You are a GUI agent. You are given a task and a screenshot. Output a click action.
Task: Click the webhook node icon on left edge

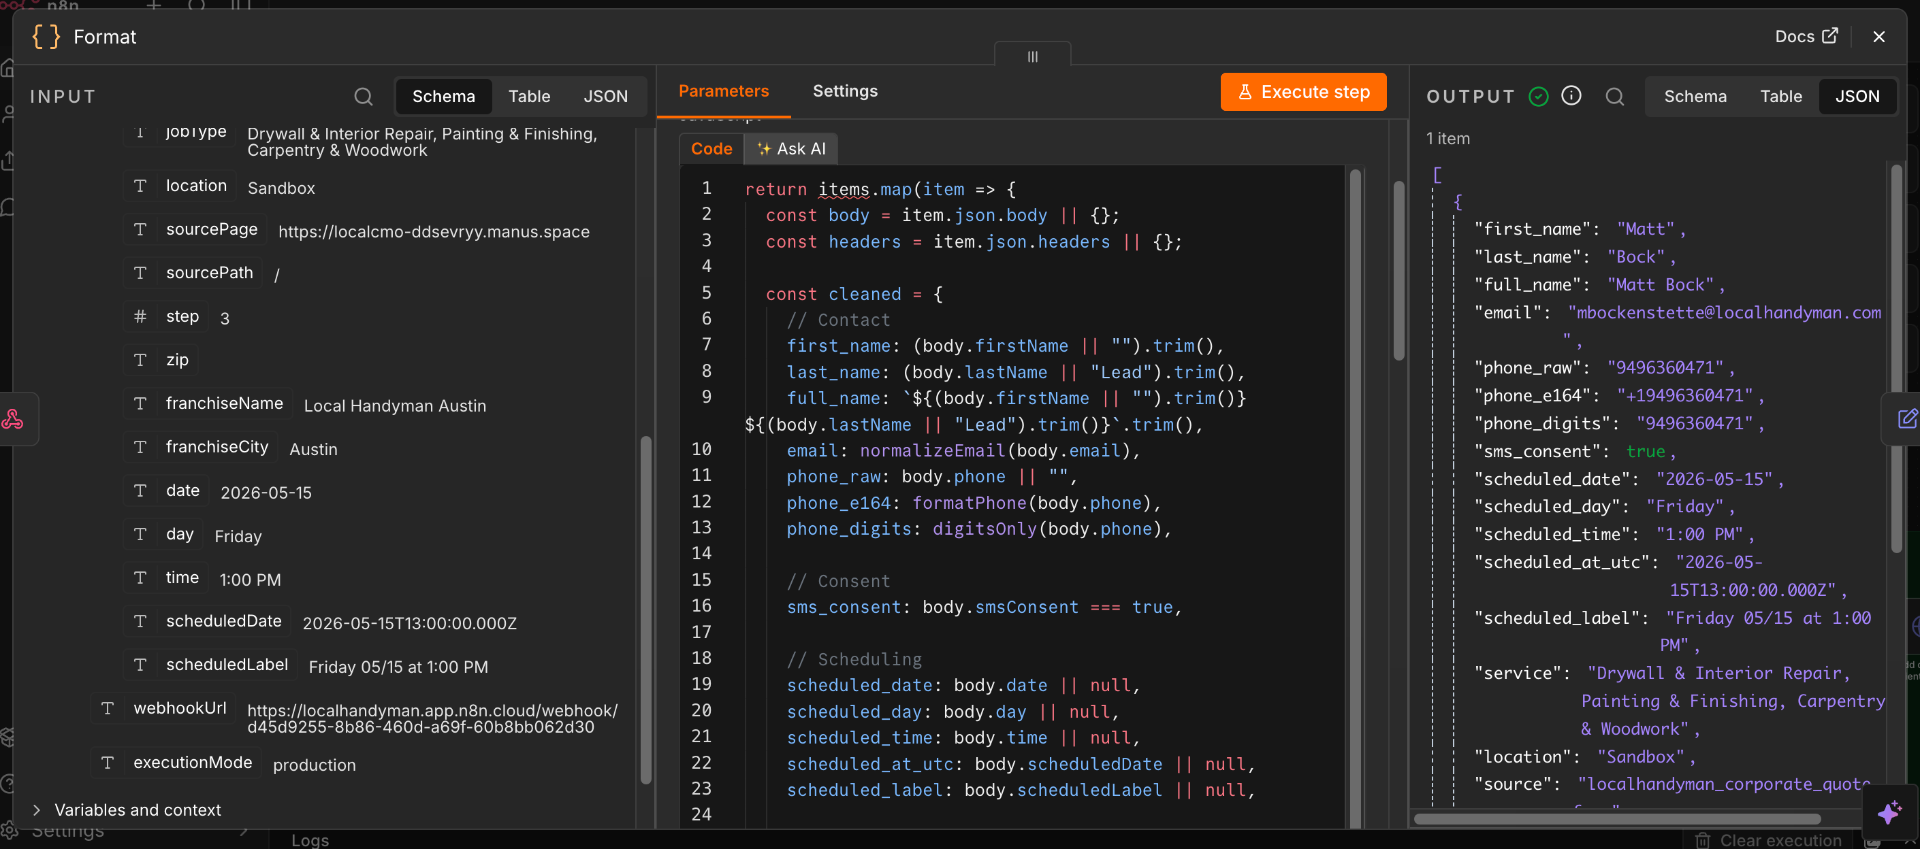click(x=13, y=419)
